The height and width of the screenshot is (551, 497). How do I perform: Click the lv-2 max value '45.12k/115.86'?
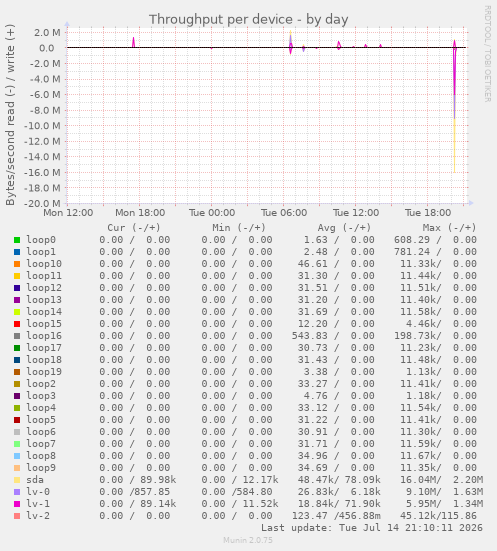coord(438,516)
